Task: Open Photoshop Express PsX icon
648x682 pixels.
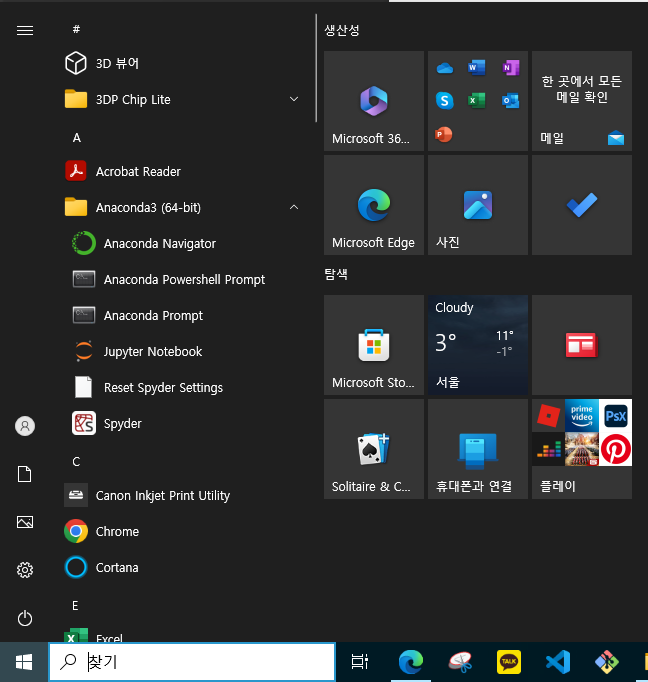Action: [x=615, y=416]
